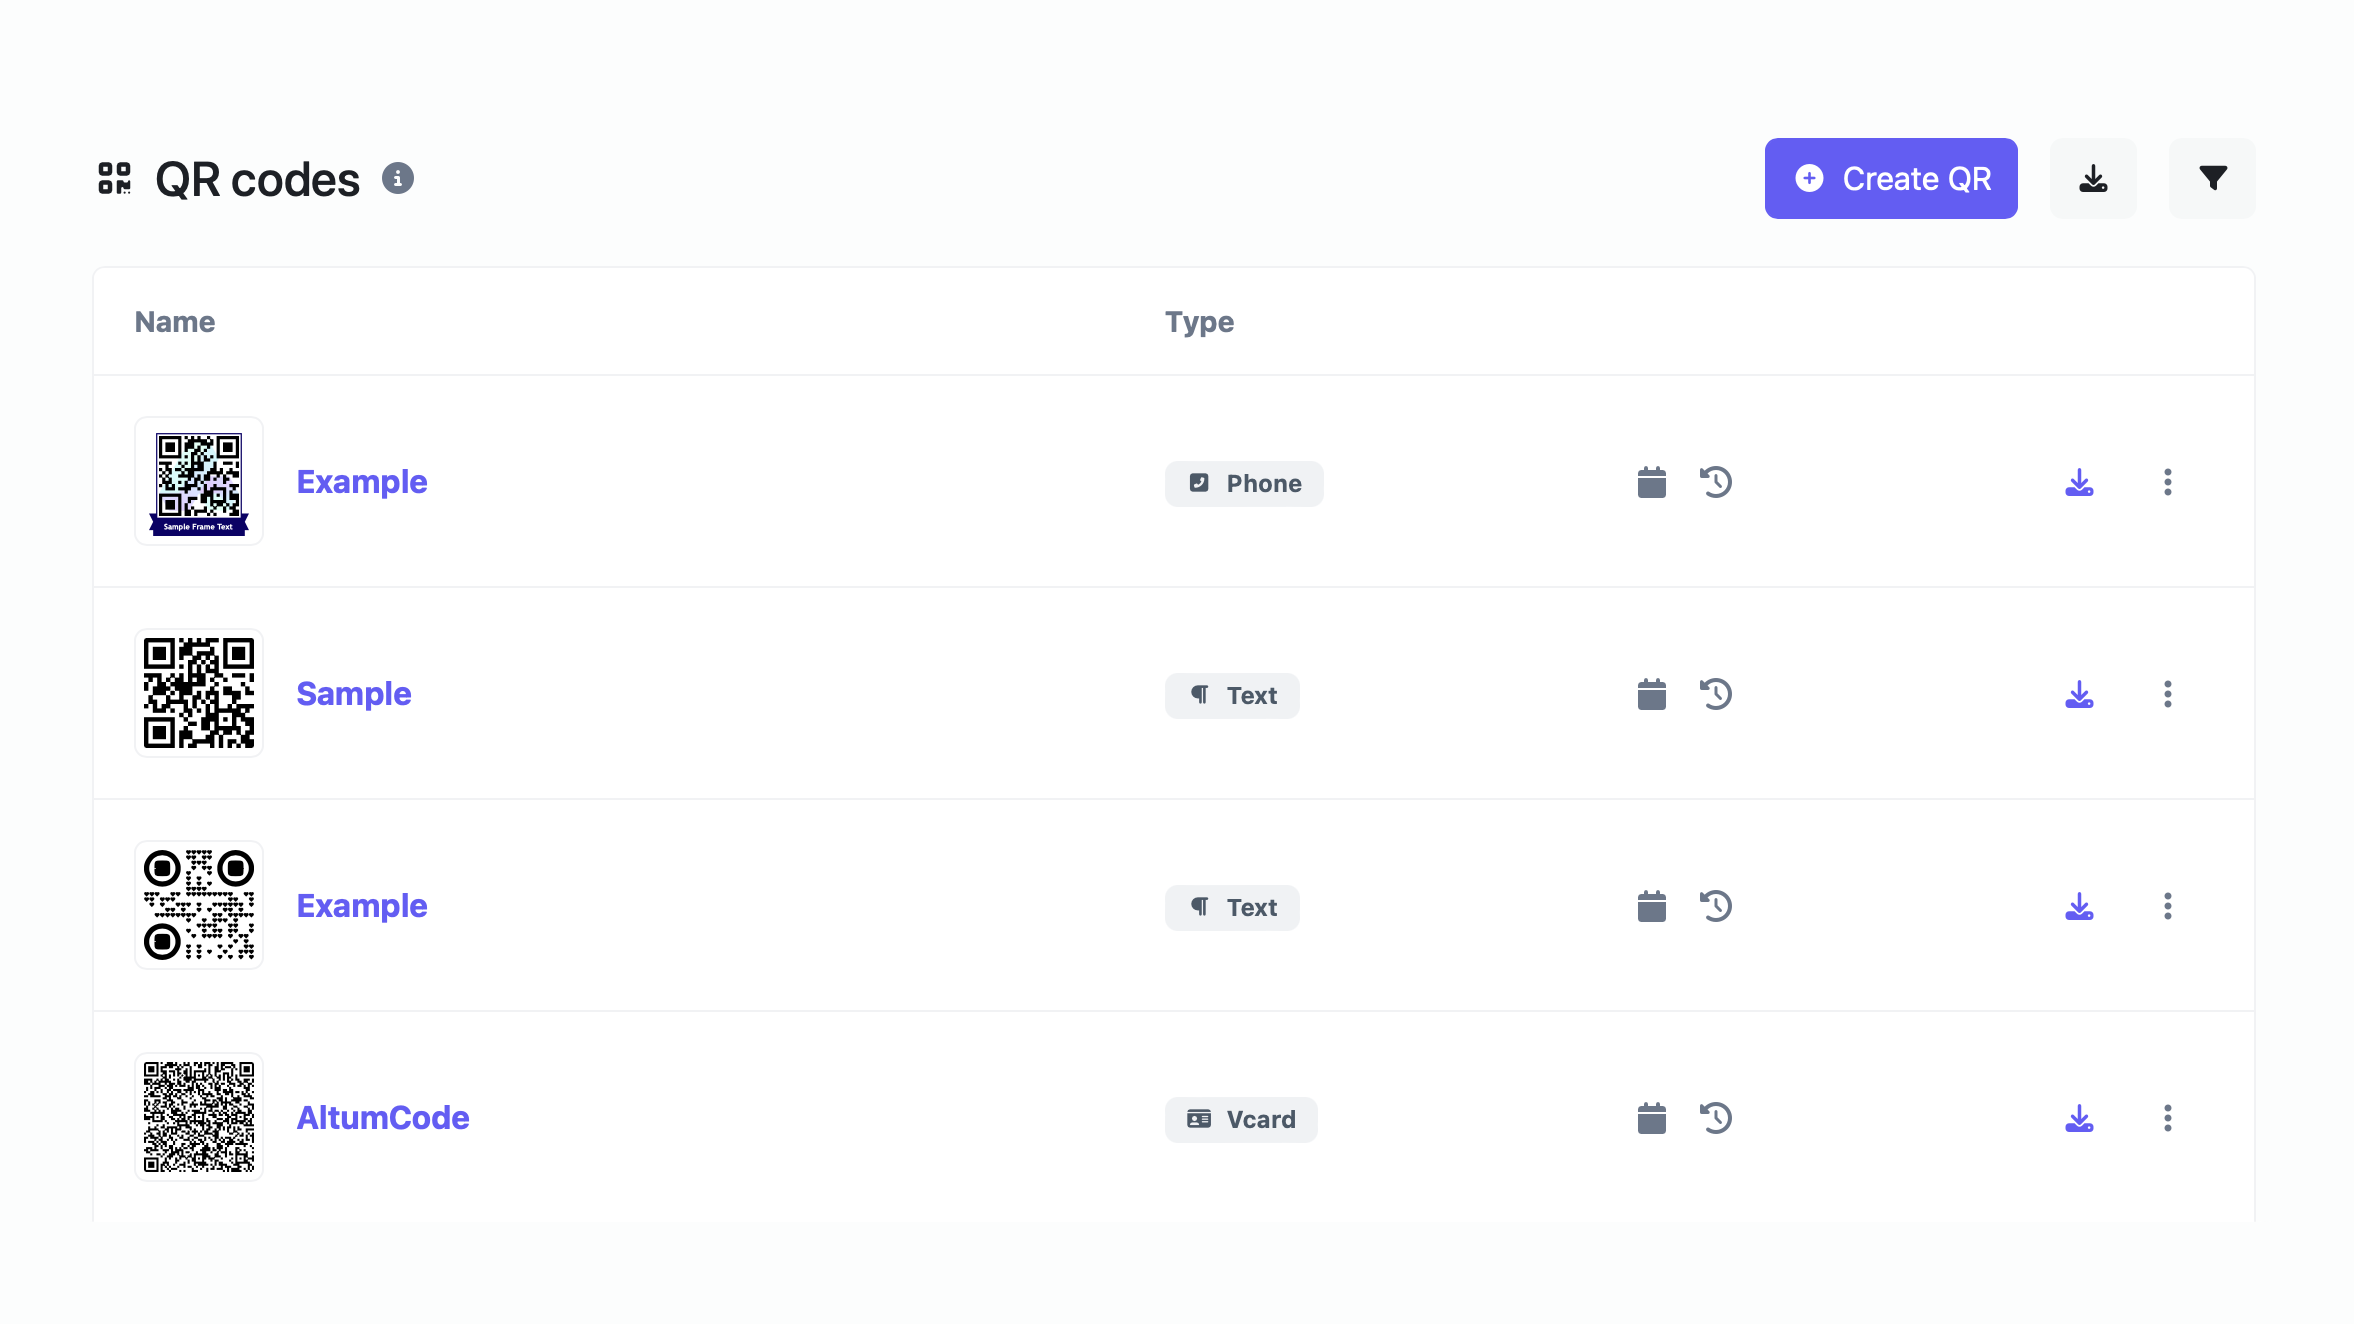2354x1324 pixels.
Task: Click calendar icon in Phone Example row
Action: pos(1651,483)
